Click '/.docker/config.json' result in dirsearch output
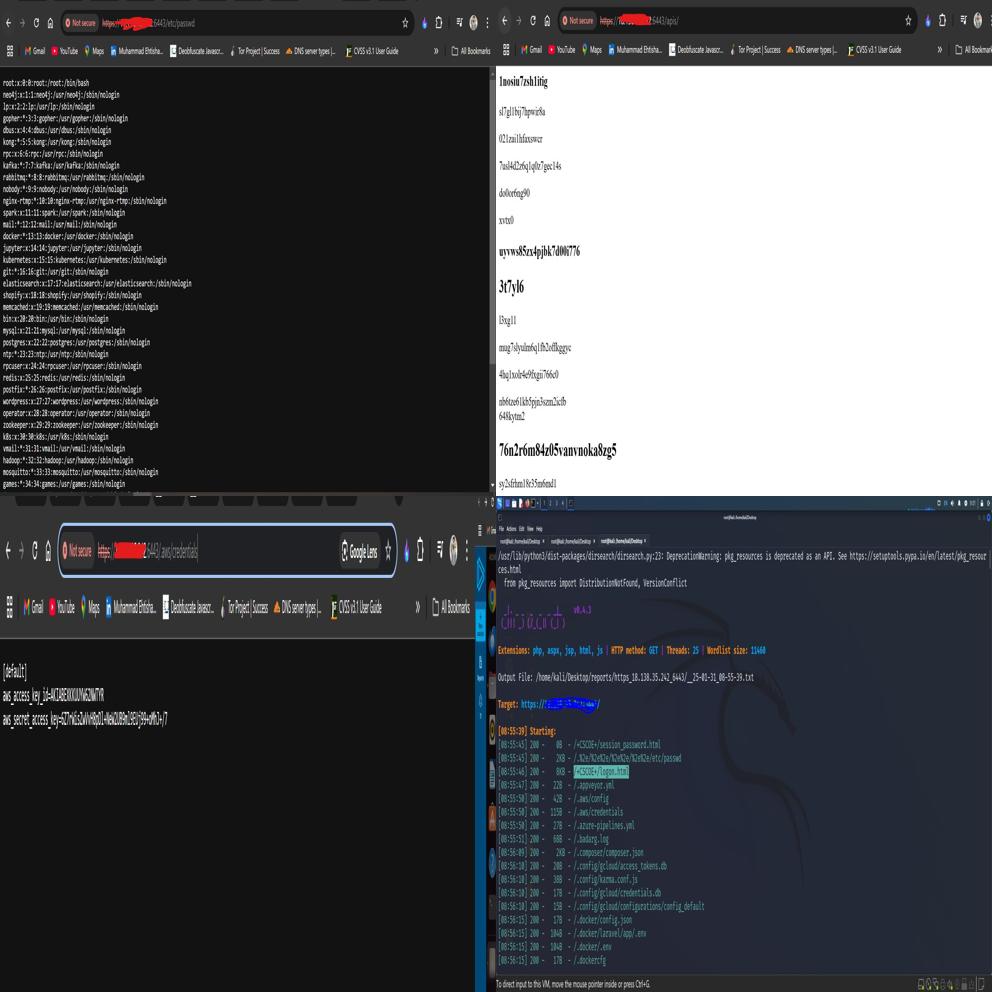The width and height of the screenshot is (992, 992). click(602, 920)
